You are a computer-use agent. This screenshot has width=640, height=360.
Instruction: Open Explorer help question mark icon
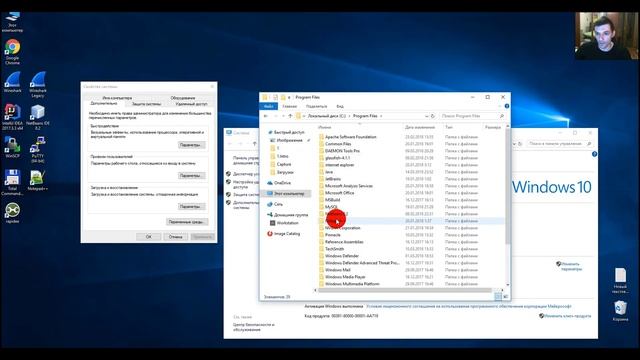tap(507, 106)
